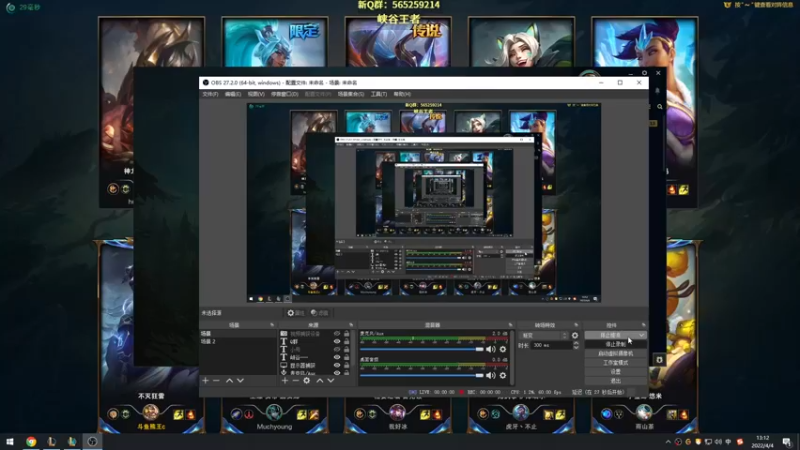Screen dimensions: 800x450
Task: Open the 停靠窗口(D) menu in OBS
Action: pos(284,94)
